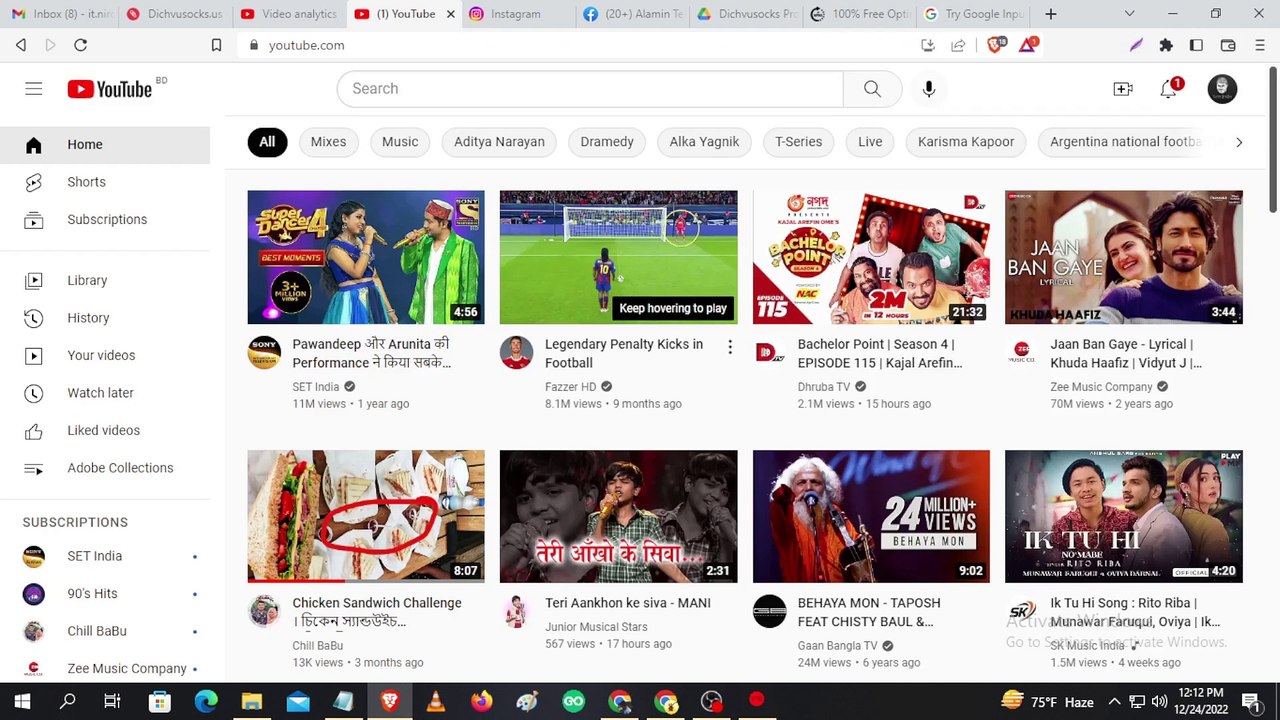Screen dimensions: 1280x720
Task: Click the YouTube logo
Action: tap(110, 89)
